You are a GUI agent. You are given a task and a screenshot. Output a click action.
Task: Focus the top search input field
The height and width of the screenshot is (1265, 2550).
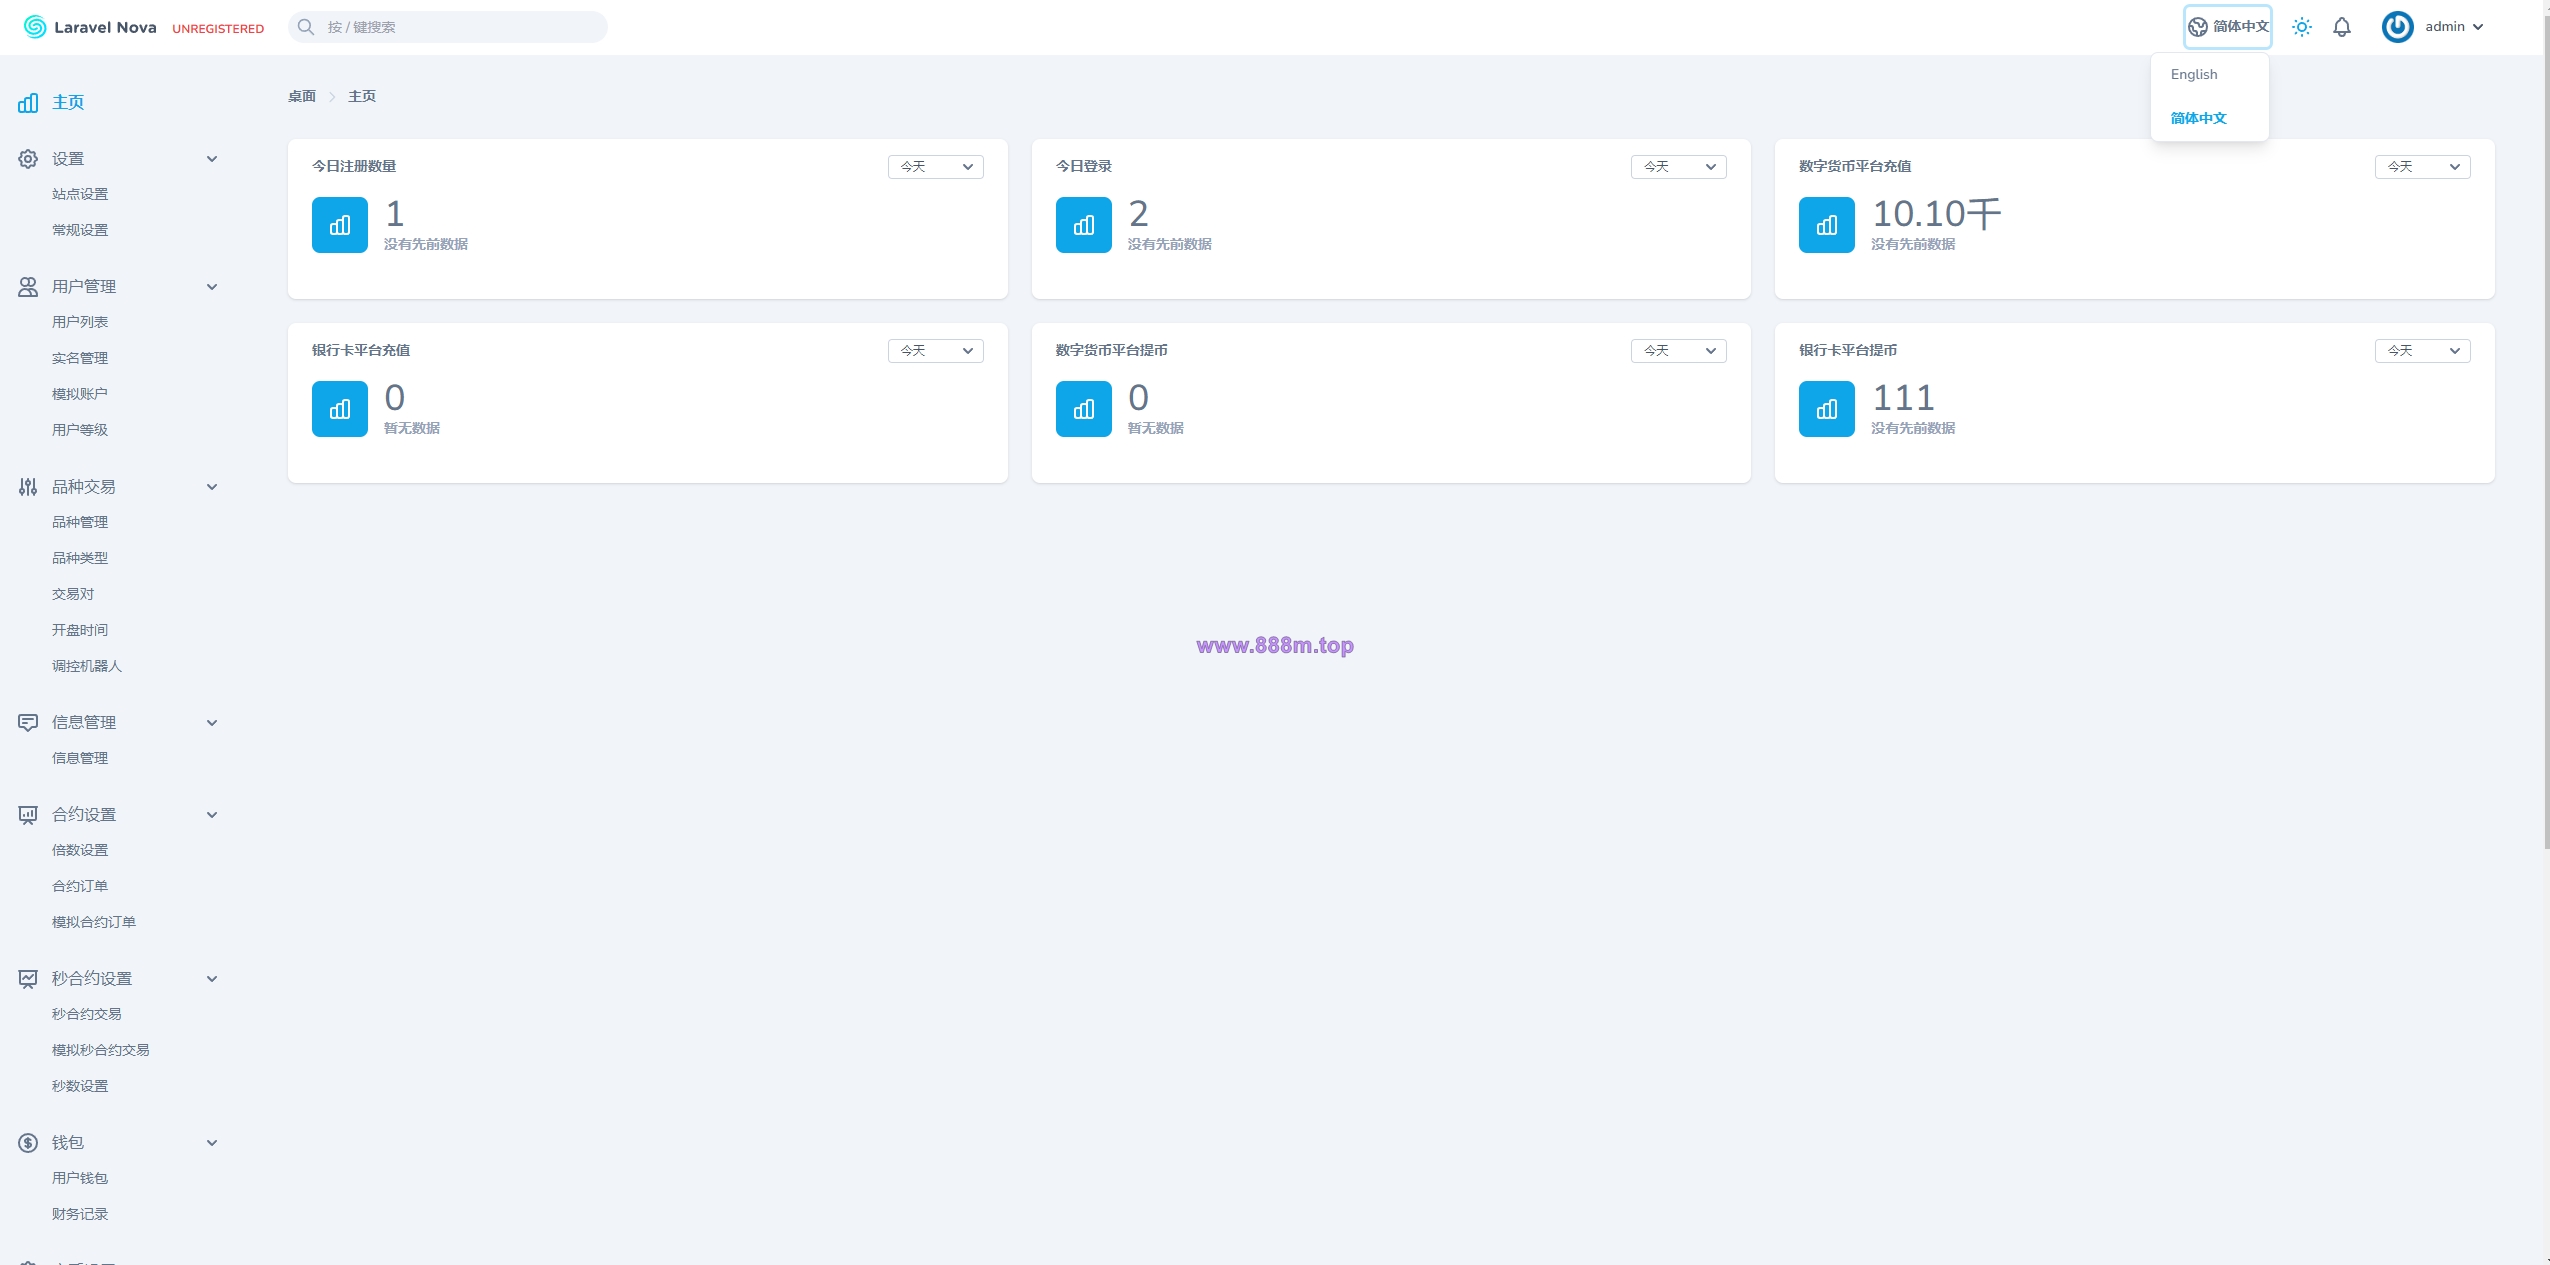click(448, 27)
